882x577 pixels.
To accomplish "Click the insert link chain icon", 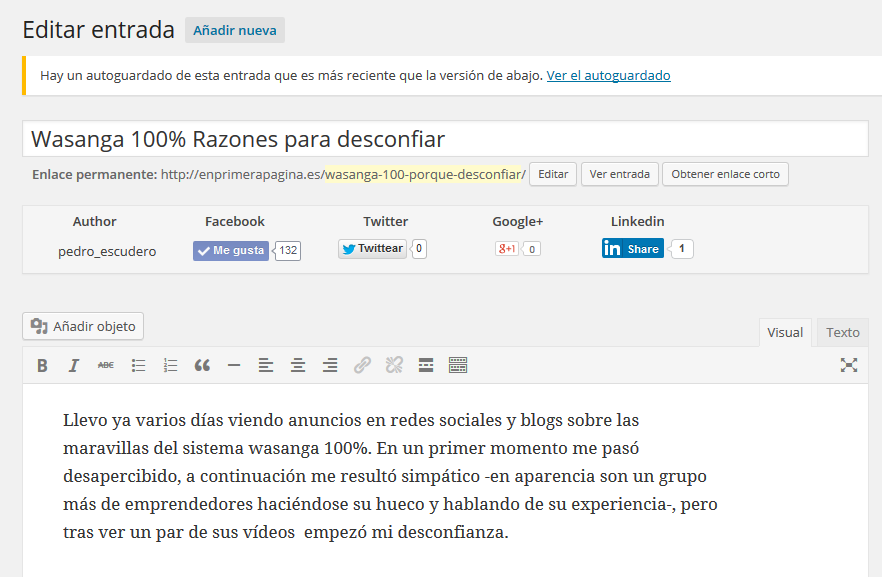I will tap(362, 366).
